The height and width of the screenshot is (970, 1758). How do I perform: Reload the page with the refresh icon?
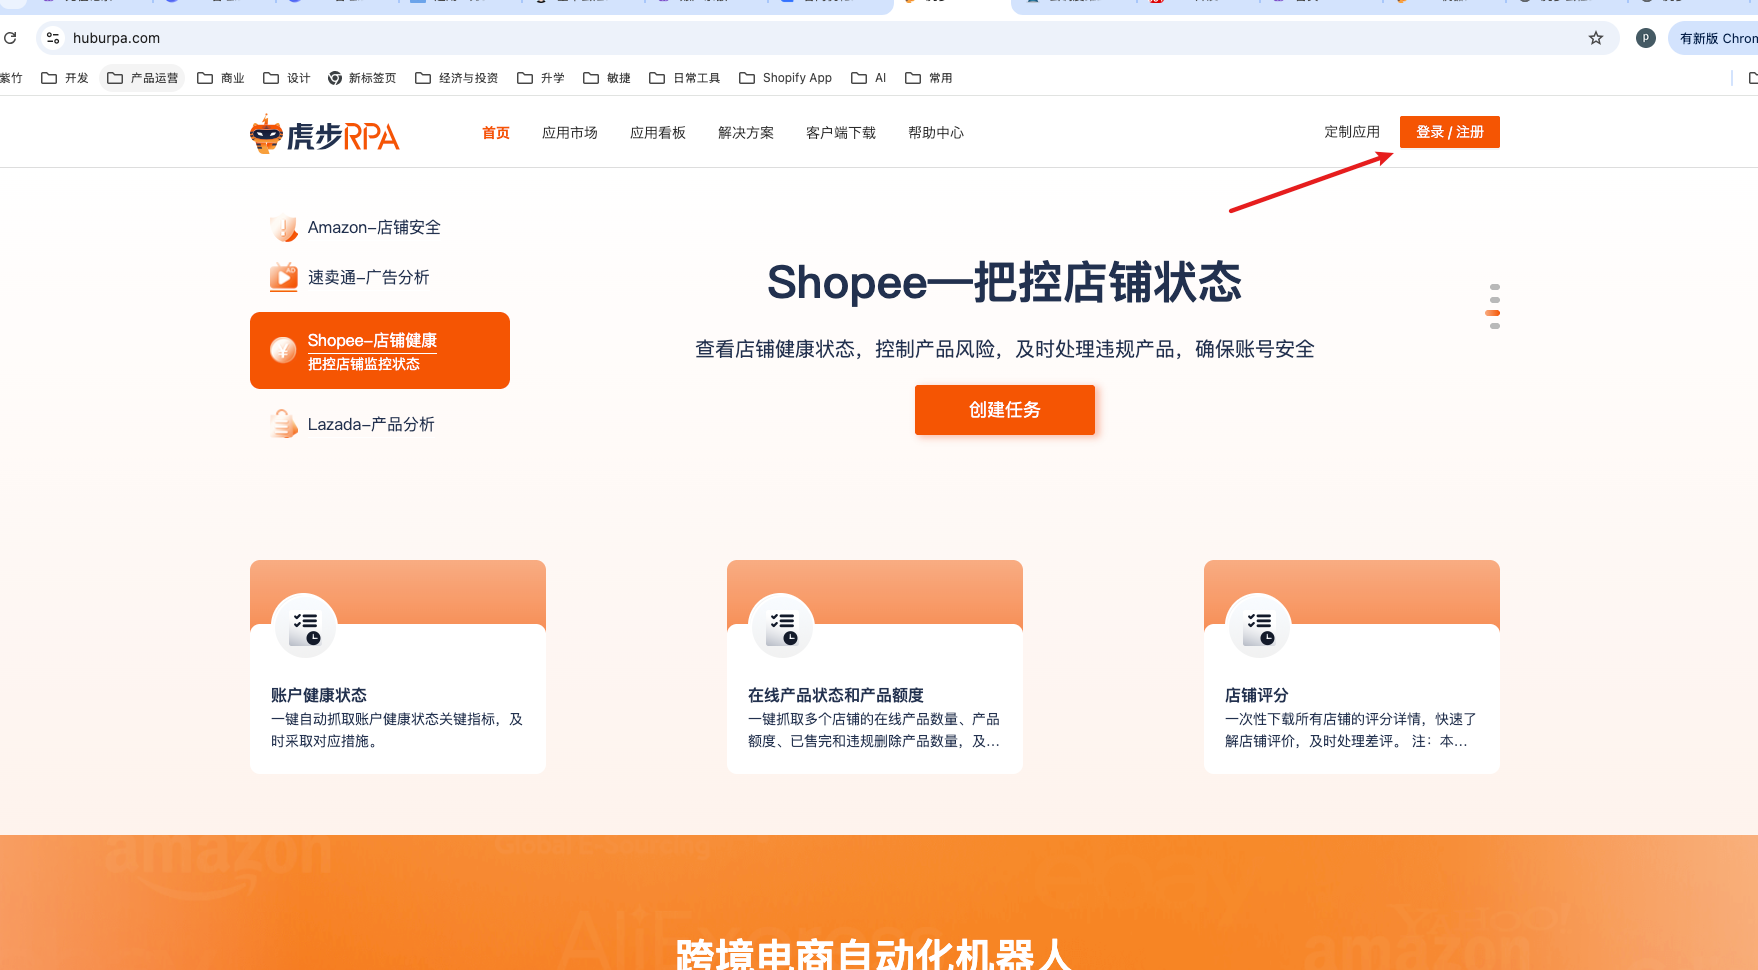(x=10, y=38)
